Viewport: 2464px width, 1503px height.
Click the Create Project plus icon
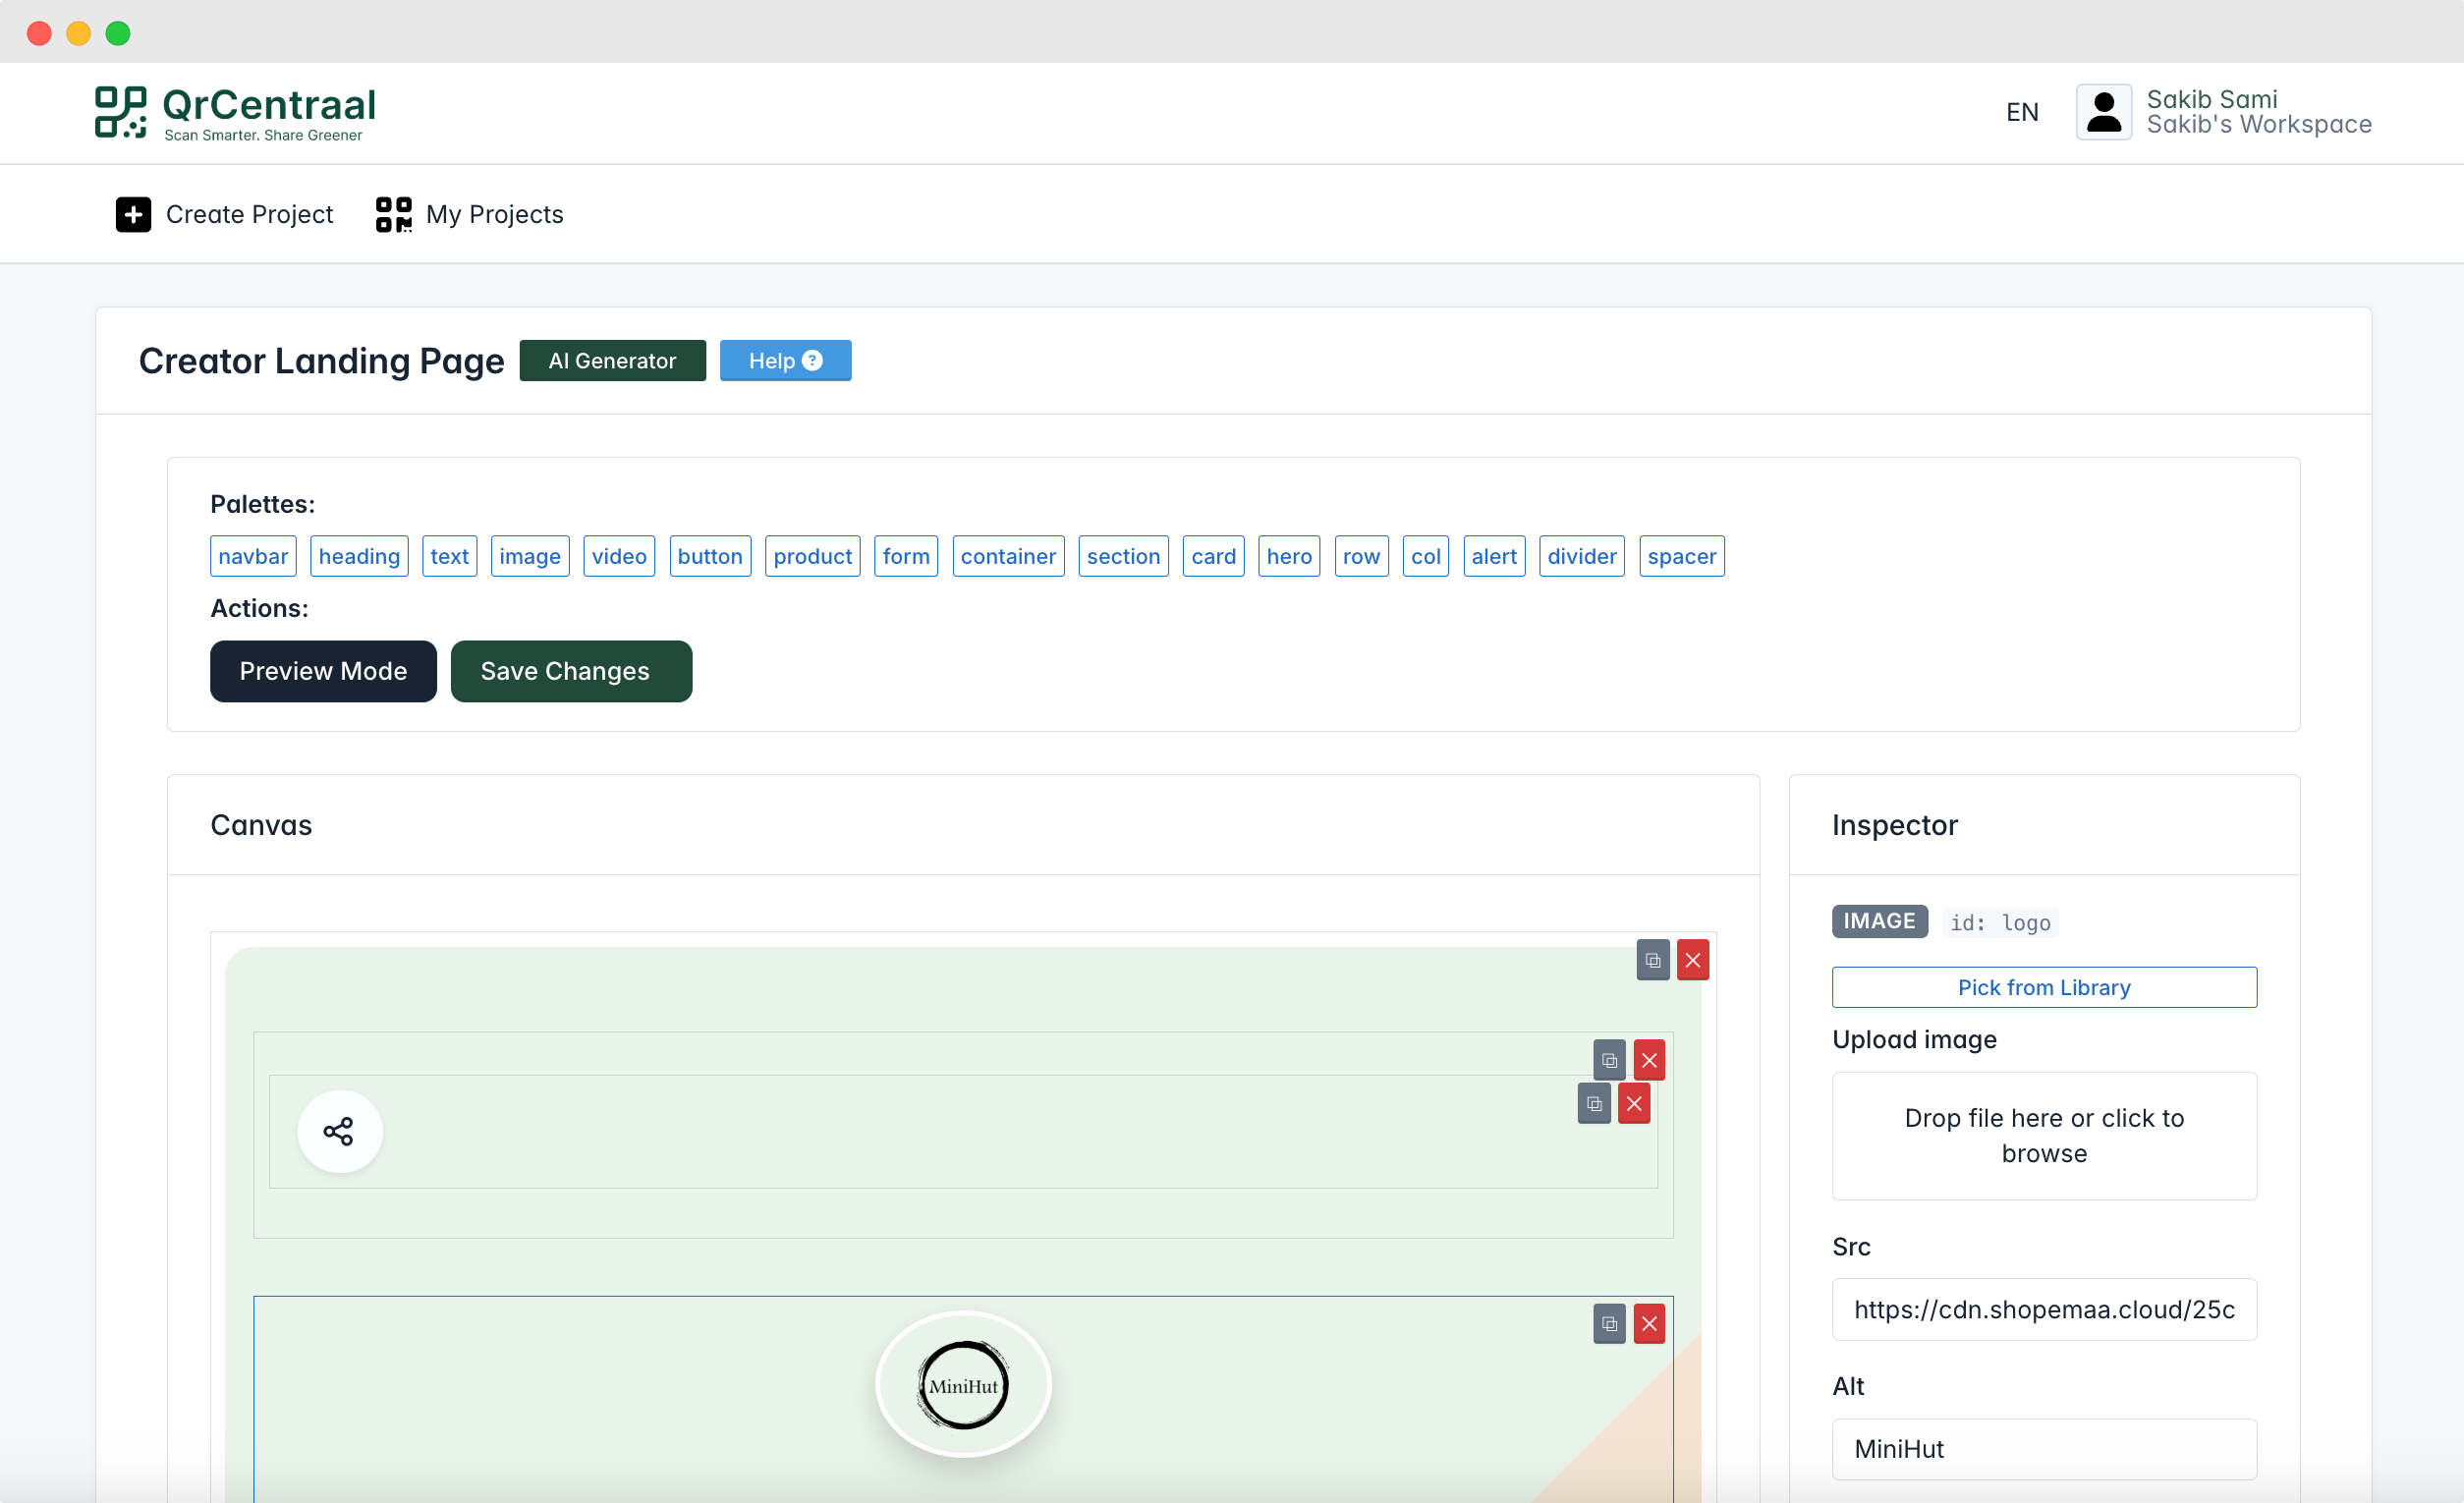pos(133,214)
